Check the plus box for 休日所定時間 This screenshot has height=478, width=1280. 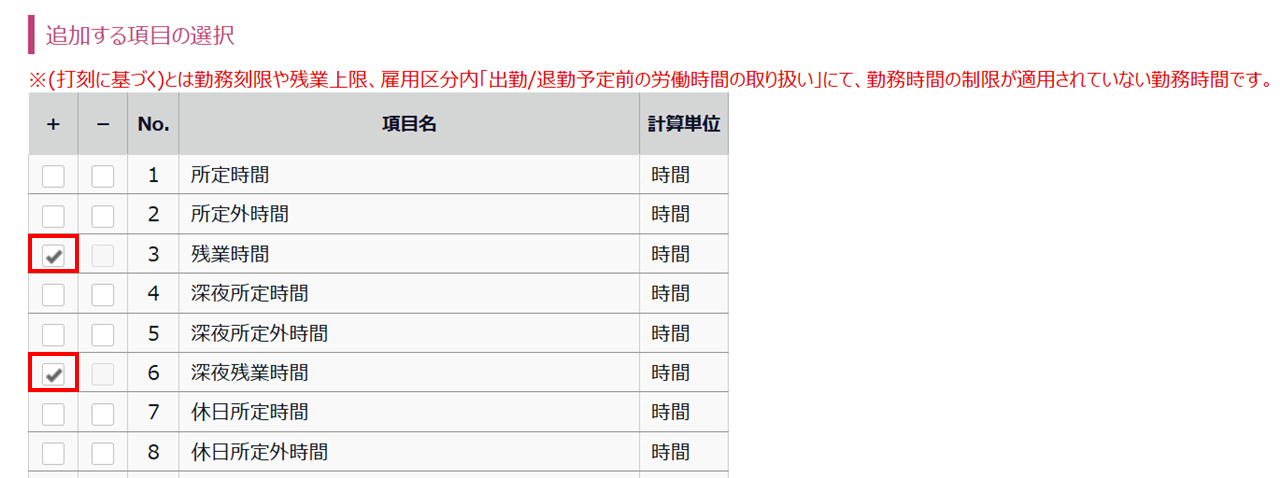pos(53,413)
